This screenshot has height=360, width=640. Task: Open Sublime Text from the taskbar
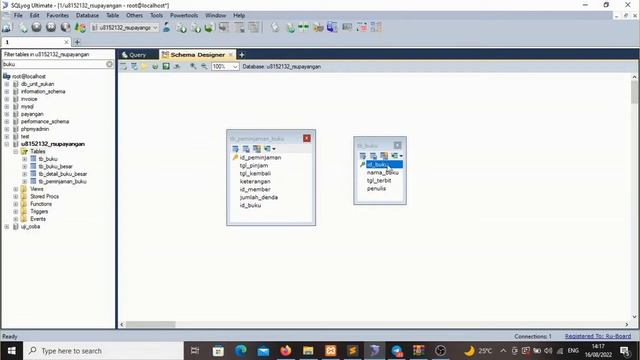tap(352, 351)
